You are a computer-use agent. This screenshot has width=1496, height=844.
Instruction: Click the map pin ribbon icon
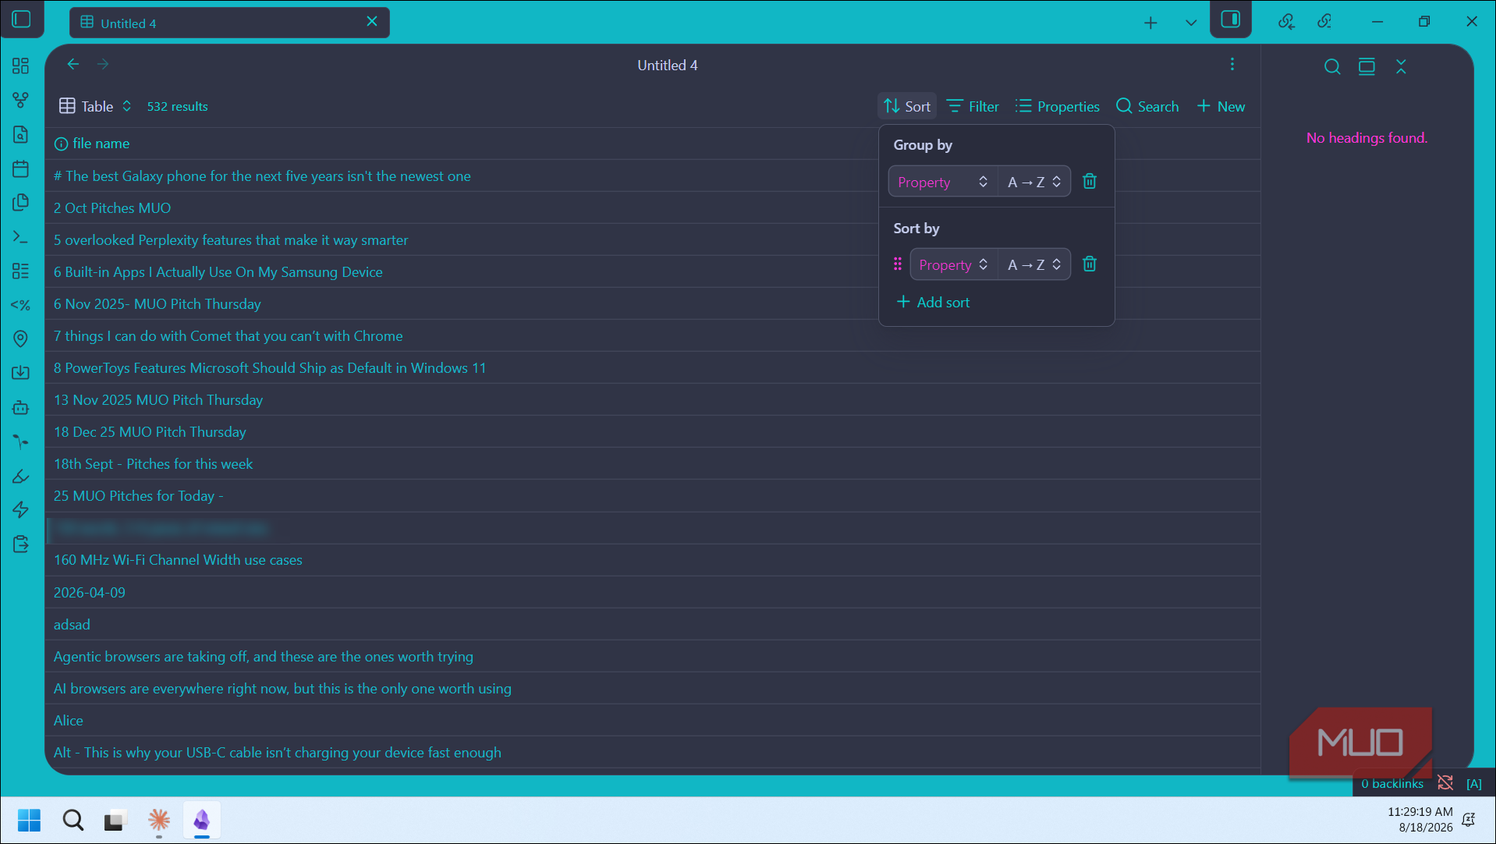[20, 339]
